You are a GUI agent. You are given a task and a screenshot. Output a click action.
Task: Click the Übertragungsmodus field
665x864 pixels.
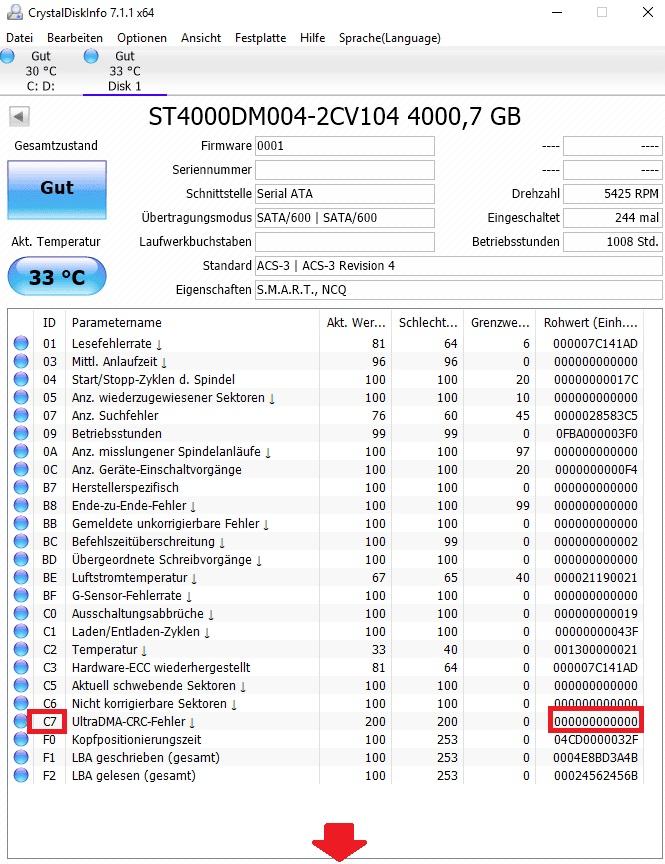tap(344, 218)
